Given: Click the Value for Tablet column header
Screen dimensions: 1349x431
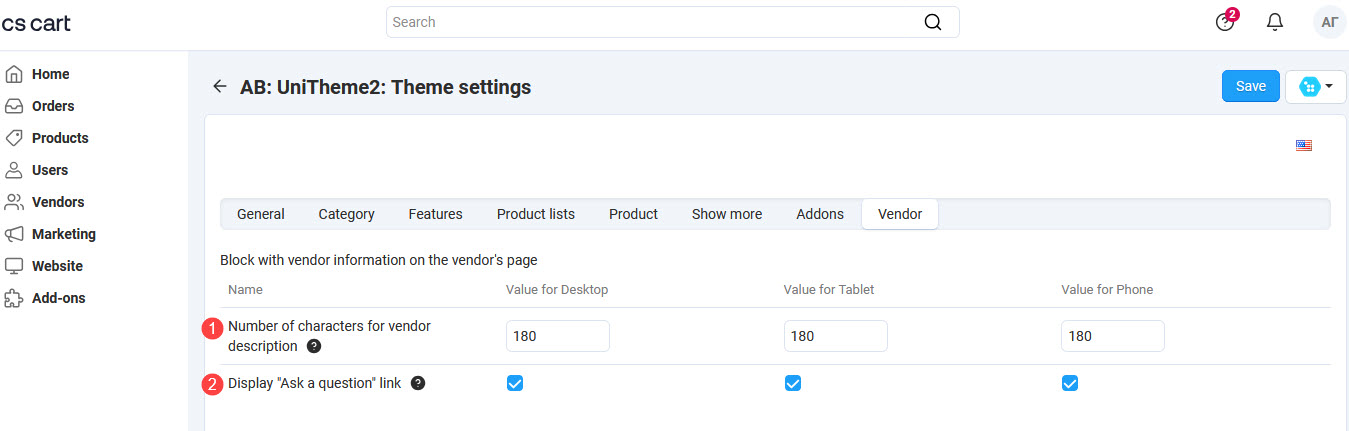Looking at the screenshot, I should point(829,290).
